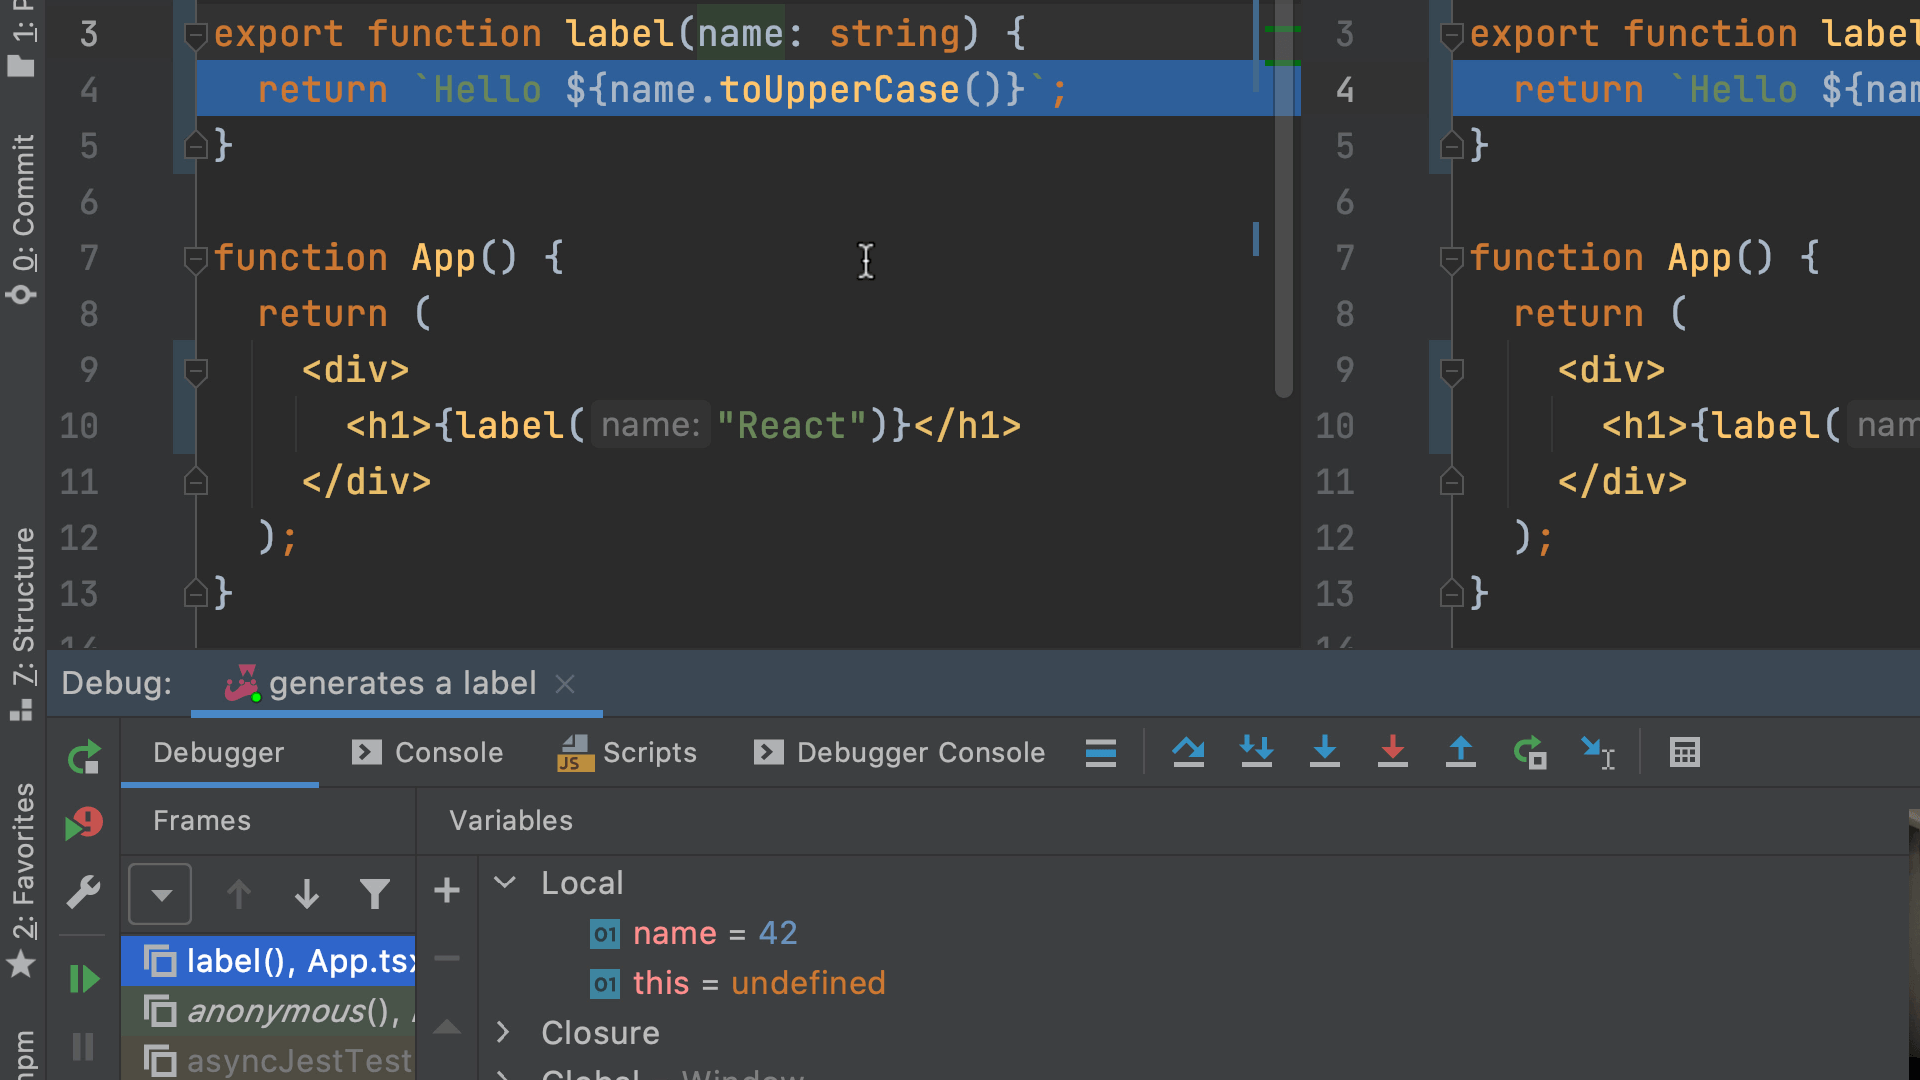Toggle the frames filter
Screen dimensions: 1920x1080
point(375,893)
